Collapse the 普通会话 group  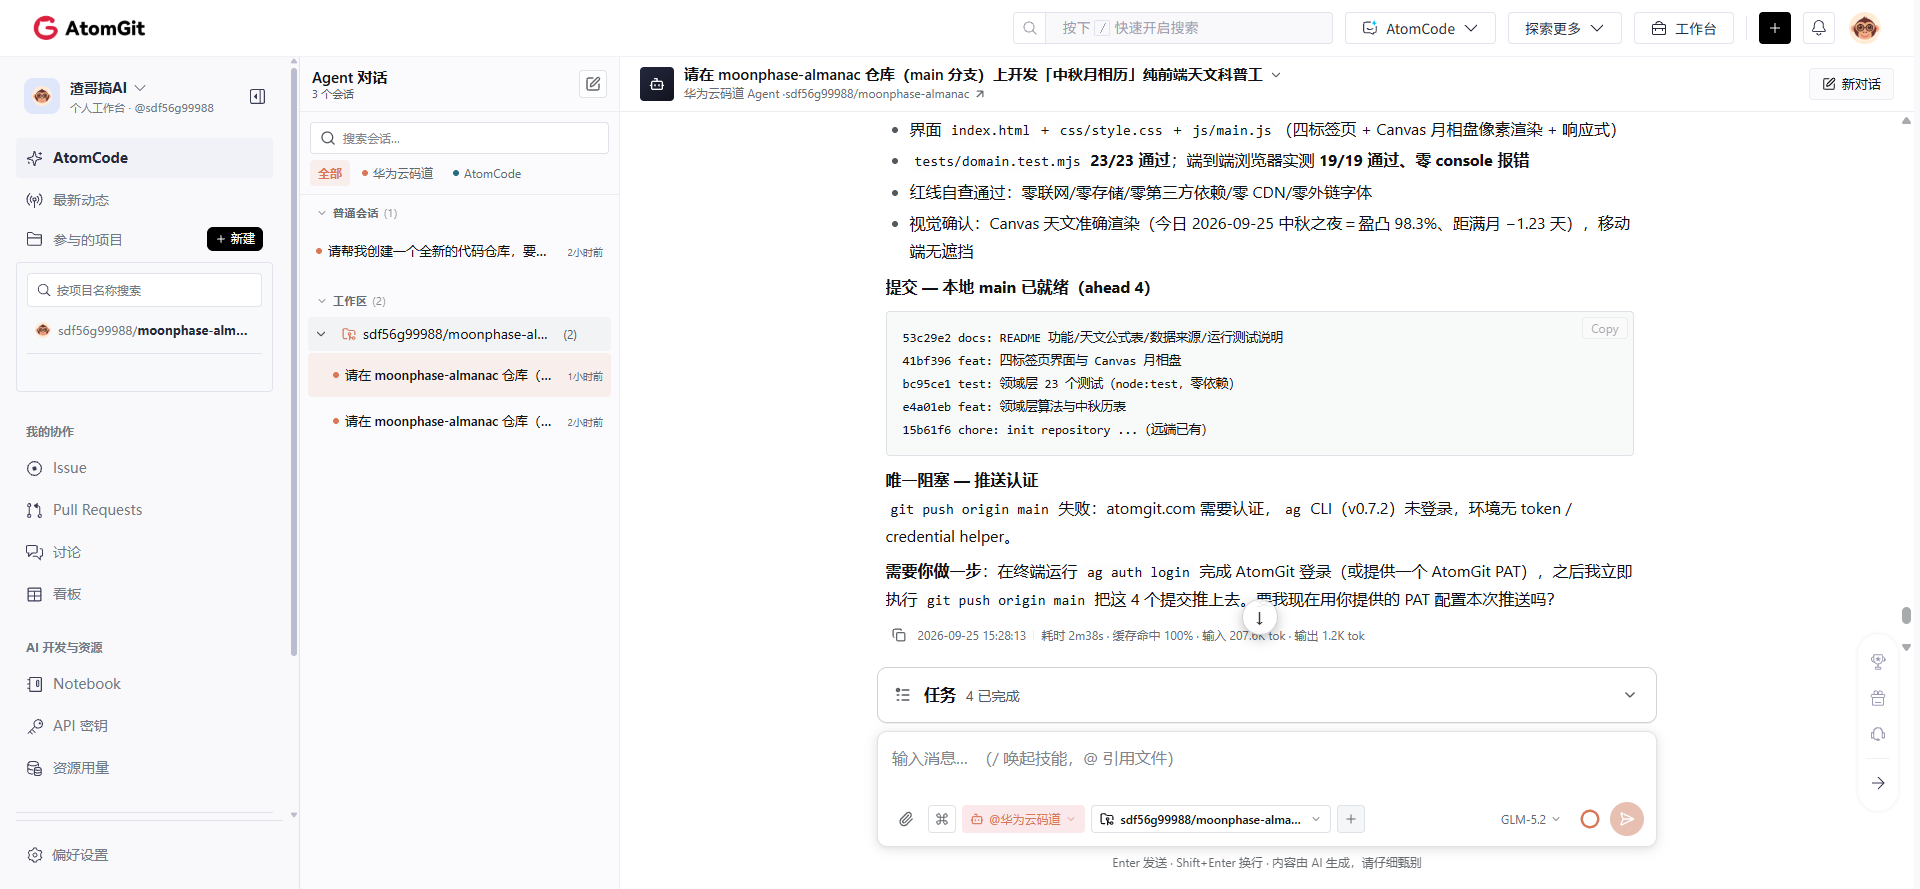click(322, 213)
